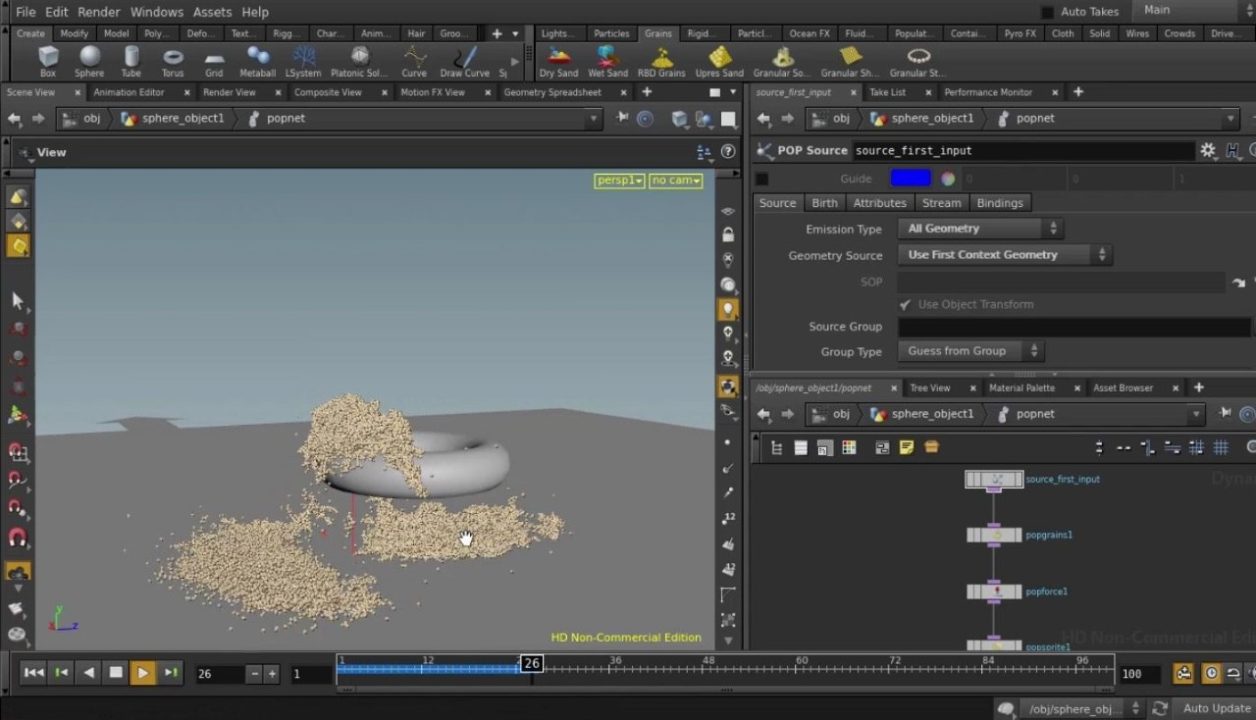1256x720 pixels.
Task: Select the arrow Select tool in viewport toolbar
Action: [x=16, y=301]
